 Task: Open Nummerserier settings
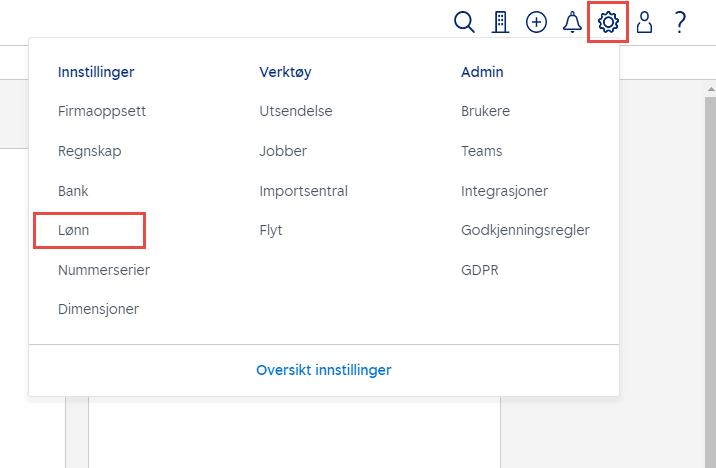coord(104,269)
